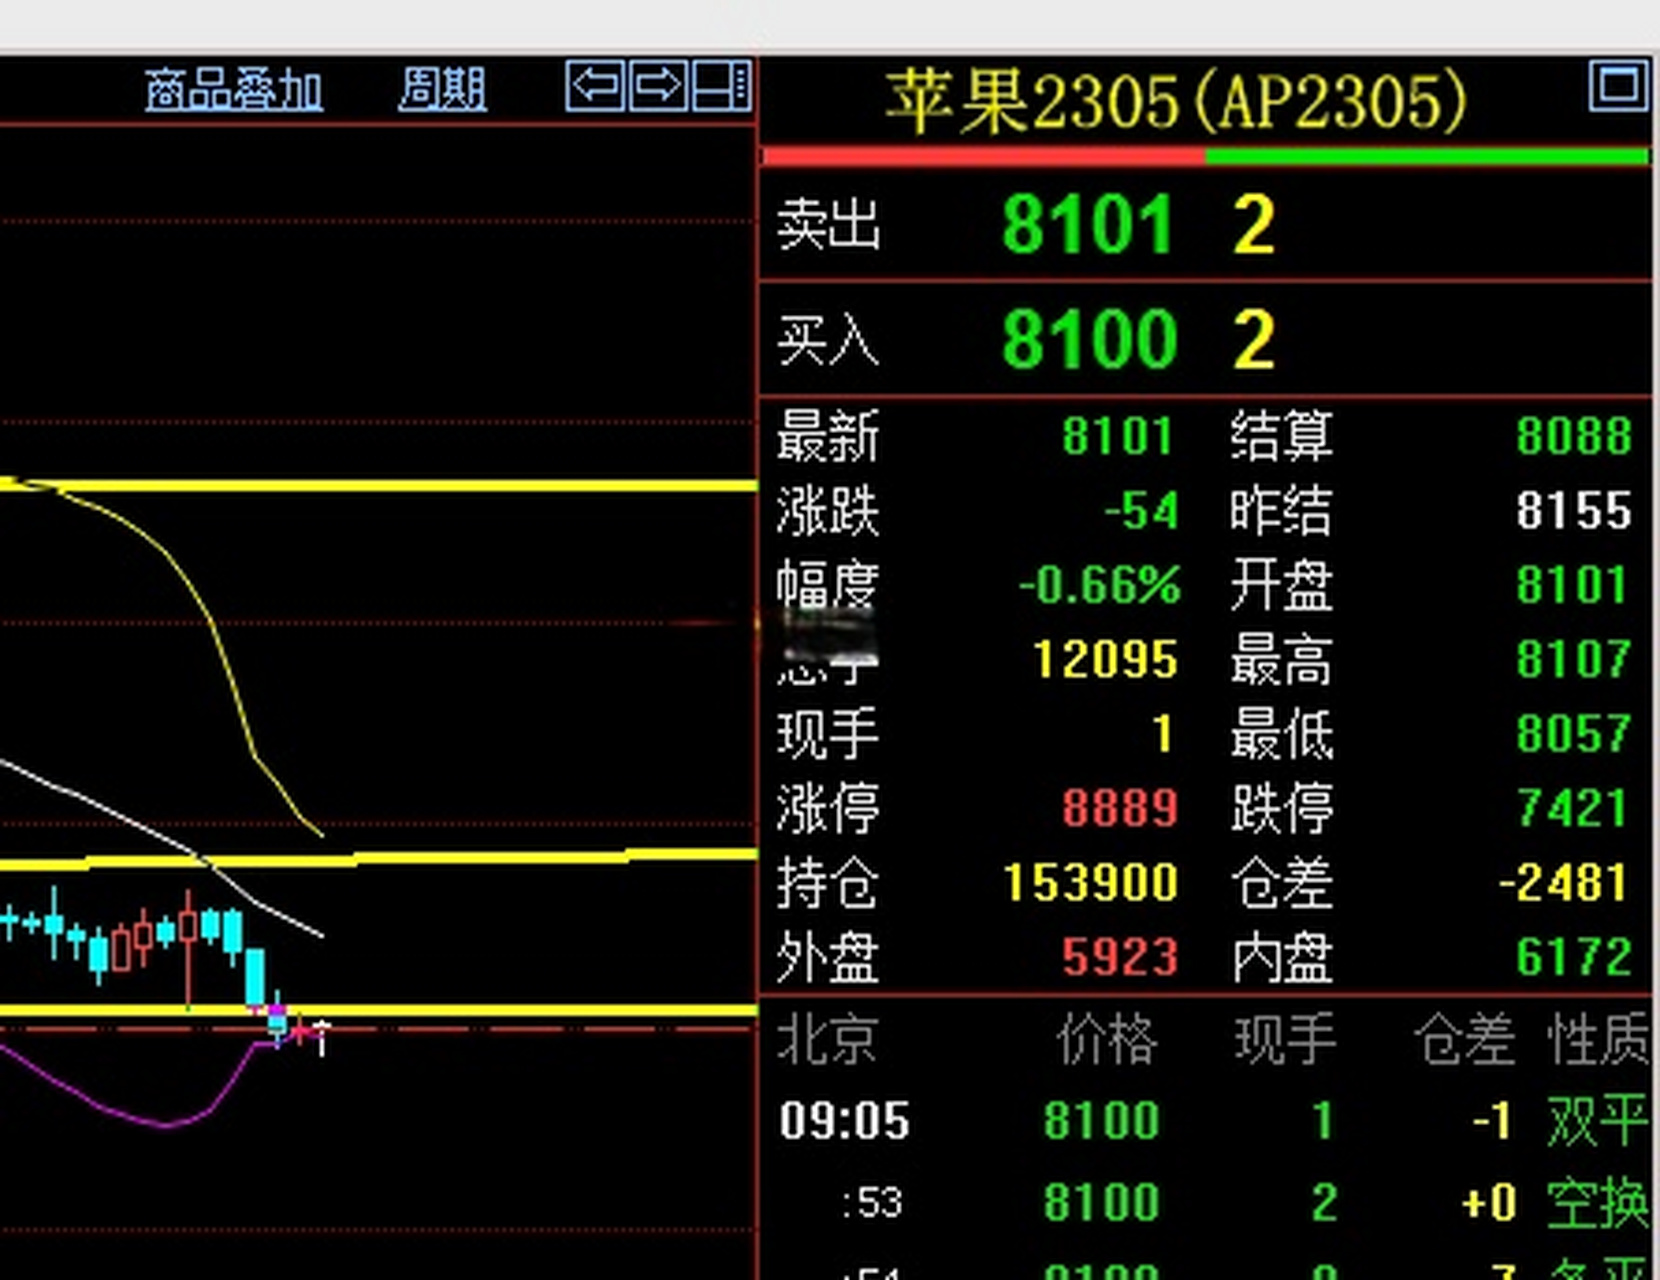
Task: Click the 价格 column header
Action: coord(1108,1040)
